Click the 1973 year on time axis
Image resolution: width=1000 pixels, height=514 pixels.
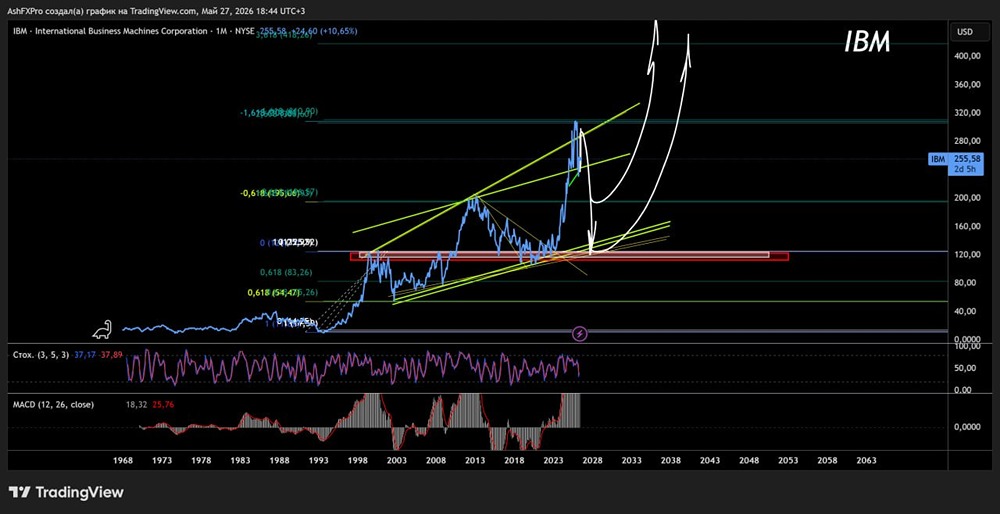click(161, 460)
